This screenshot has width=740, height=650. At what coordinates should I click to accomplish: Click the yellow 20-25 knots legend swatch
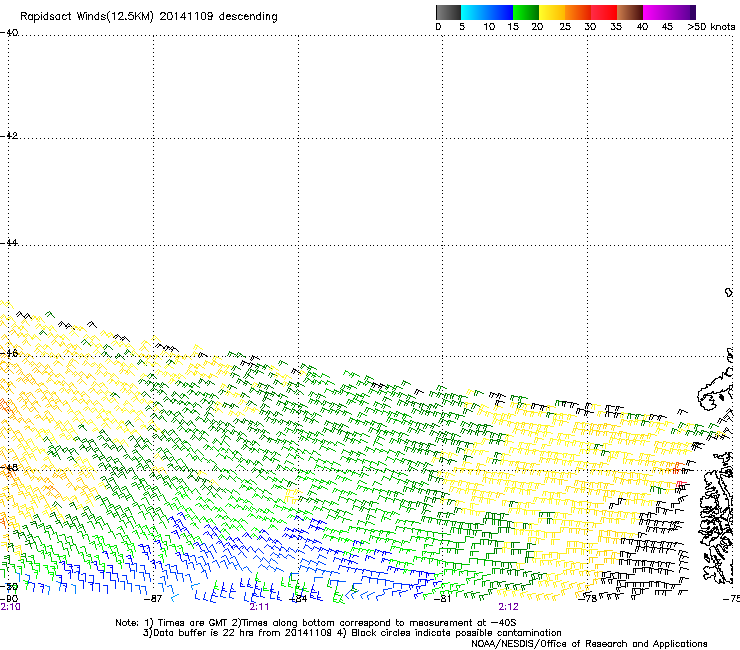(x=552, y=12)
